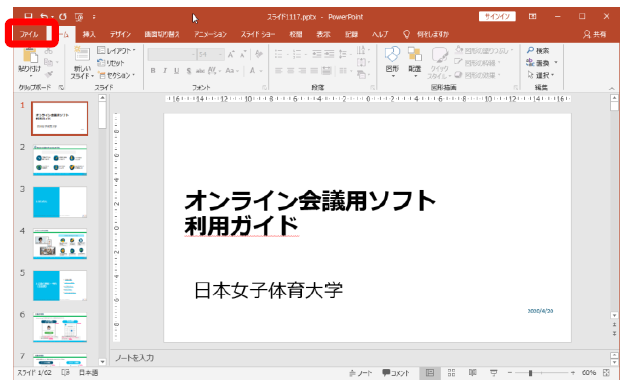Click the font color A button
This screenshot has height=390, width=627.
[x=253, y=71]
